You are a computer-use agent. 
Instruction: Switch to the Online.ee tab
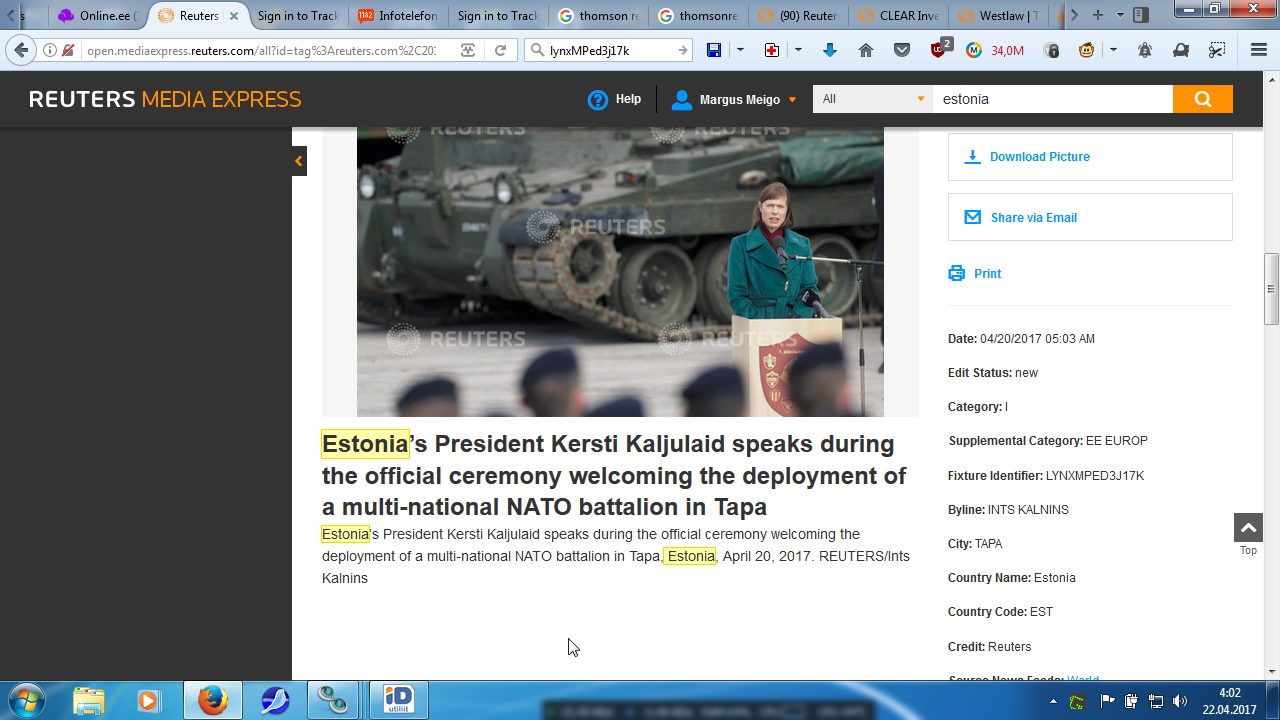pyautogui.click(x=98, y=15)
